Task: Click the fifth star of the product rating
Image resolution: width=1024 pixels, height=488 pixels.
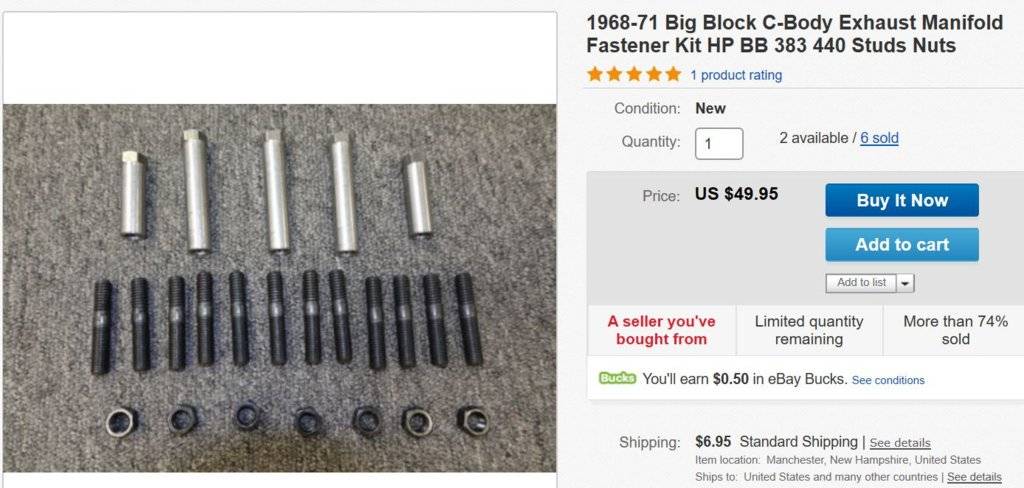Action: click(x=672, y=74)
